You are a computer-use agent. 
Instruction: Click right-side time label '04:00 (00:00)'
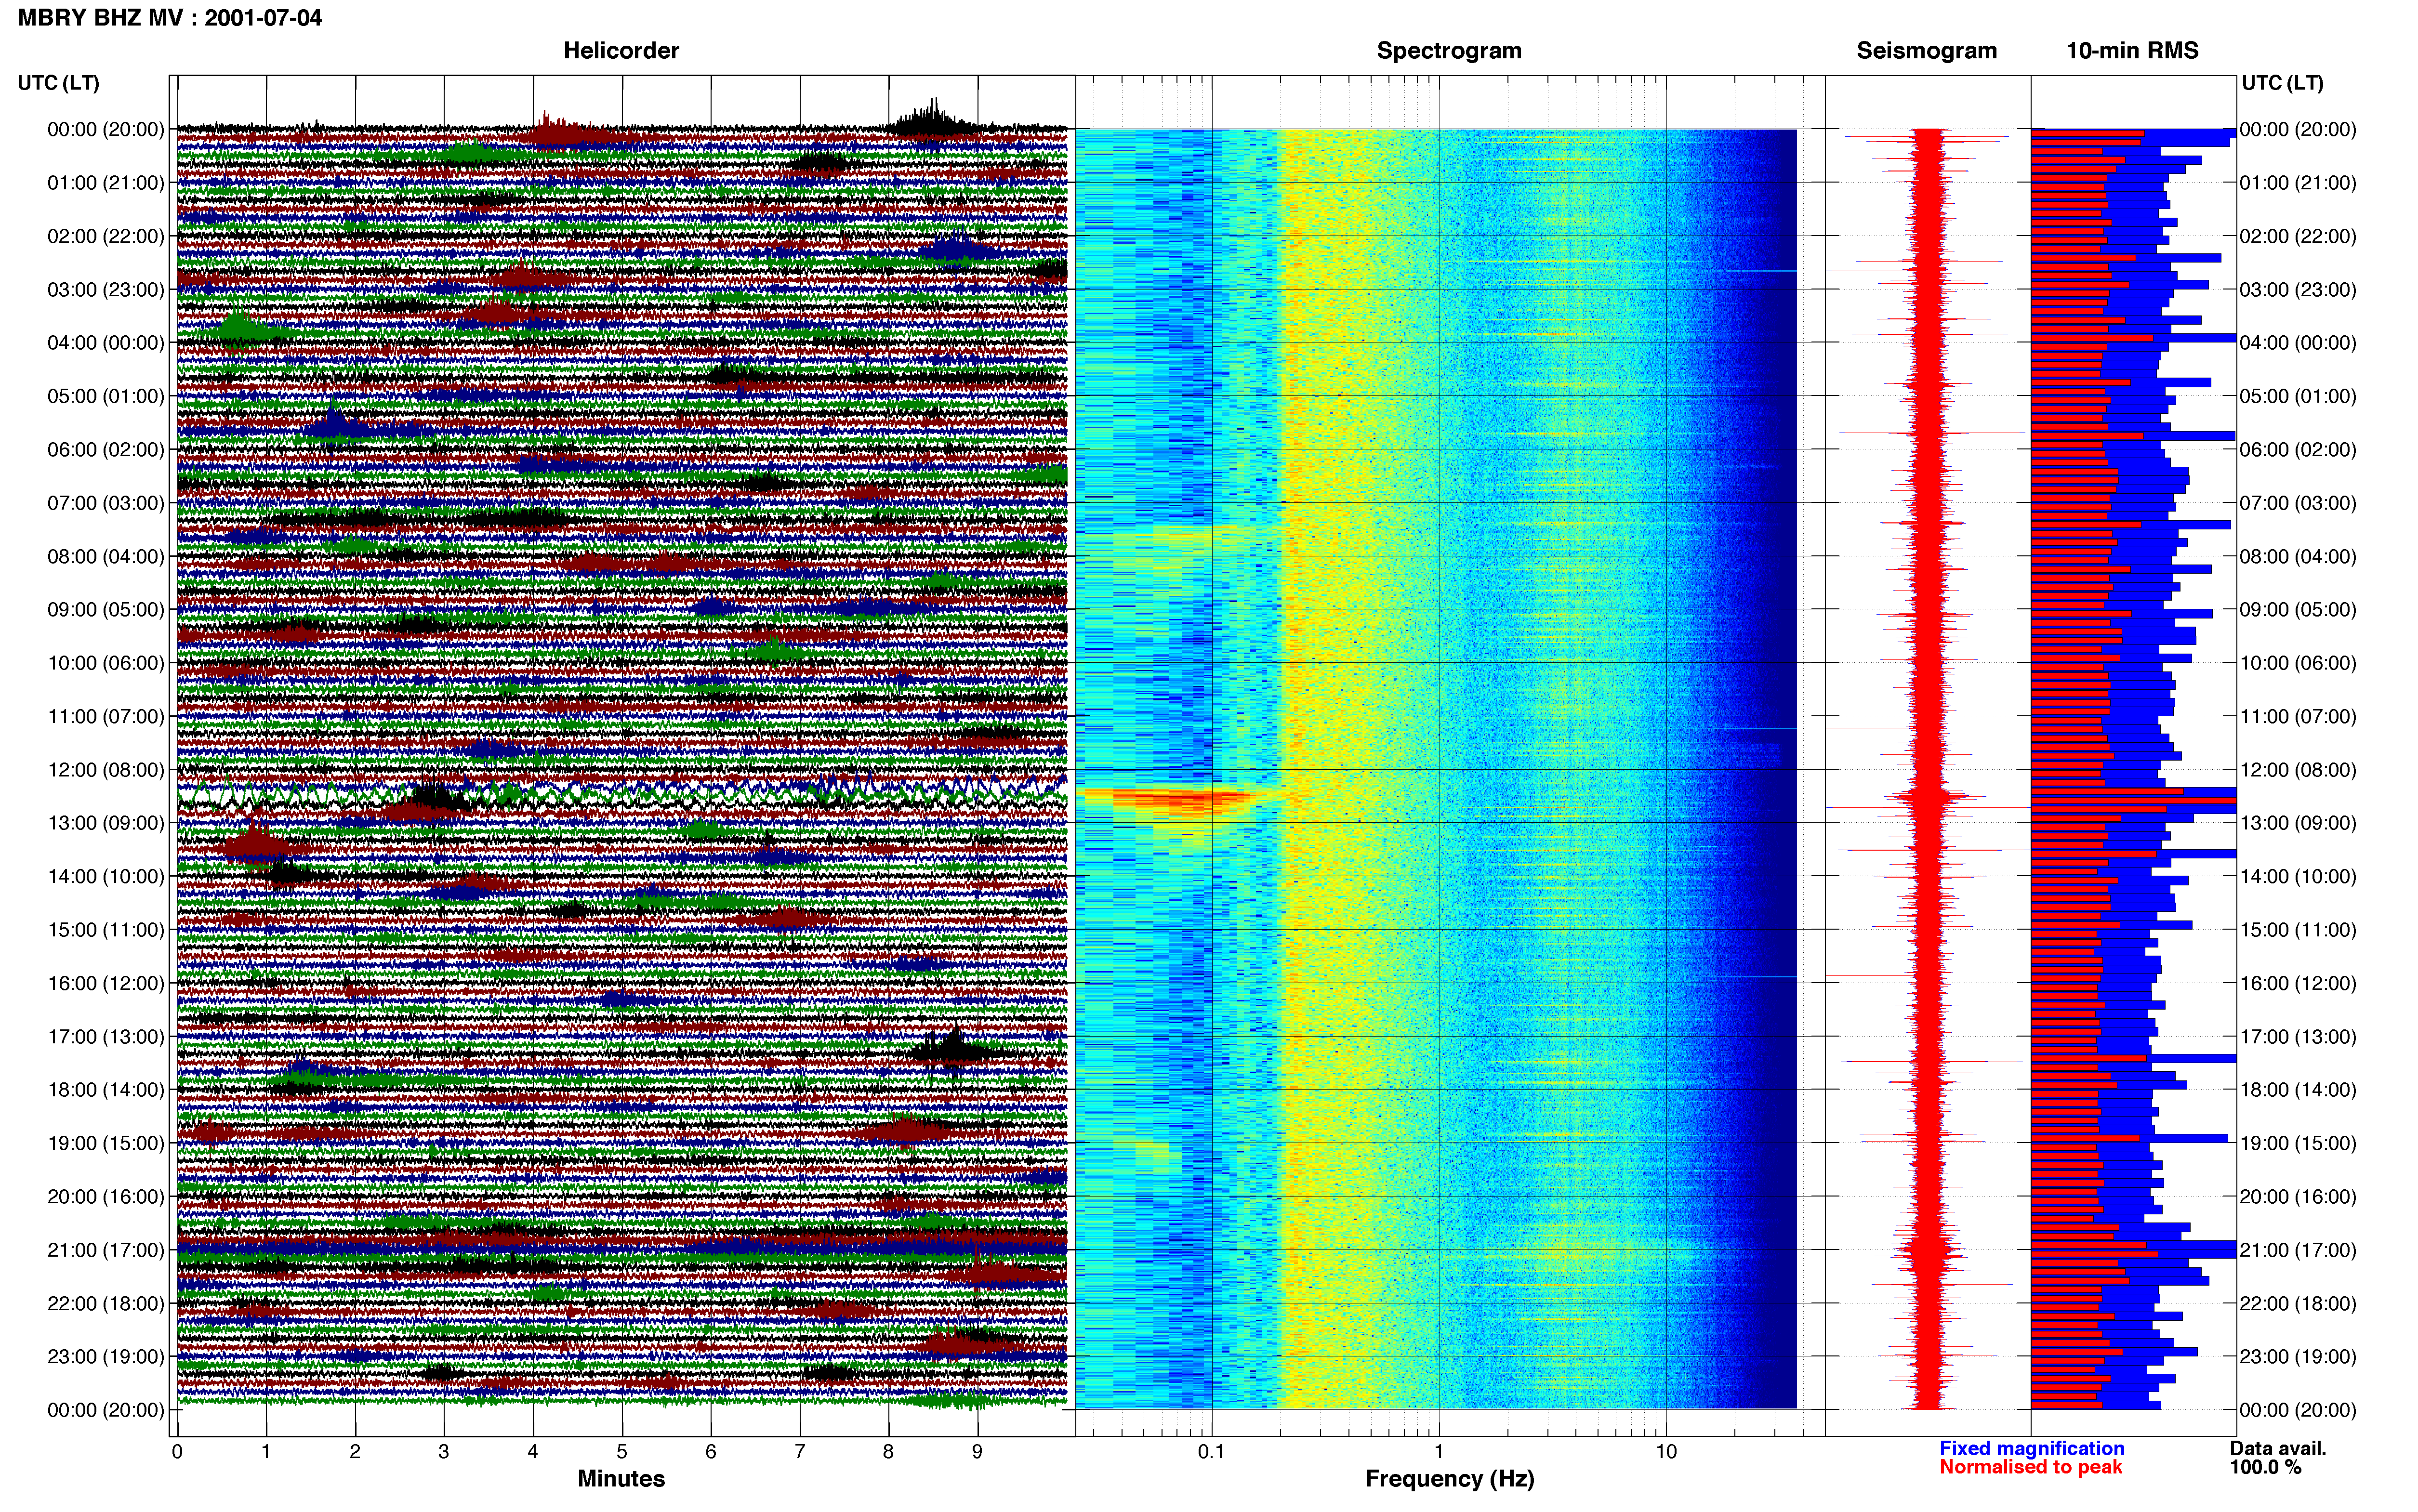[x=2298, y=342]
